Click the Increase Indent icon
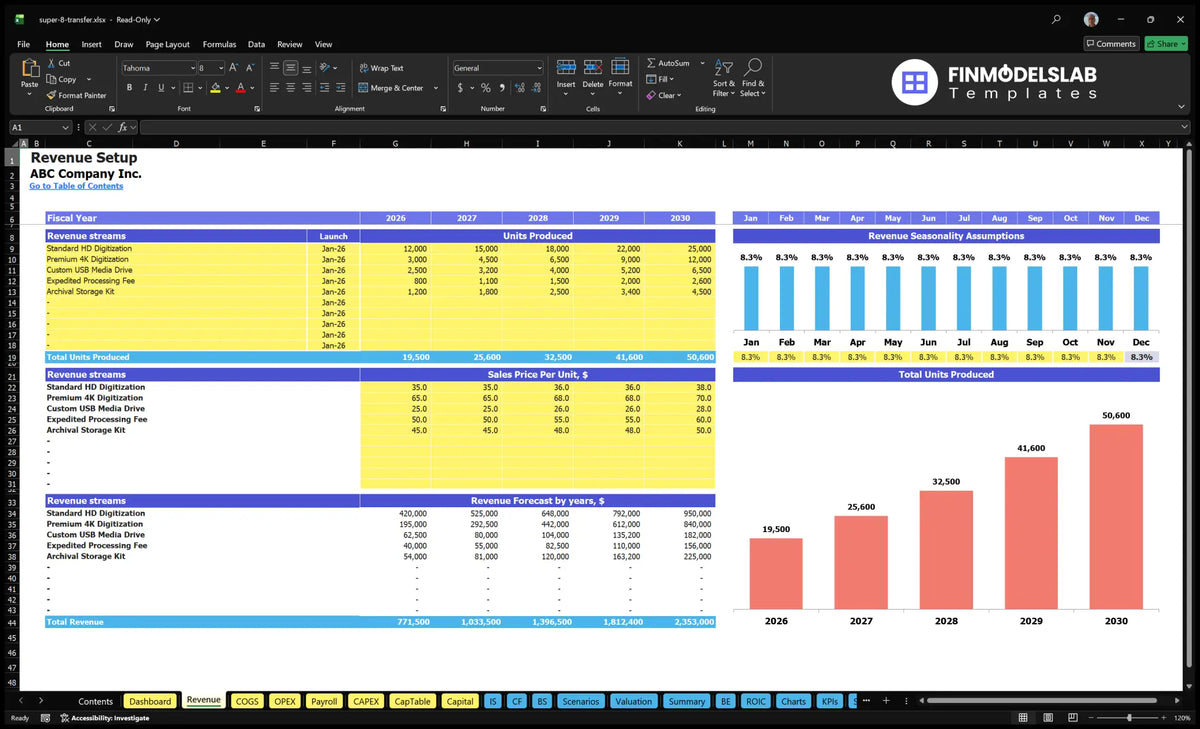This screenshot has width=1200, height=729. [340, 88]
